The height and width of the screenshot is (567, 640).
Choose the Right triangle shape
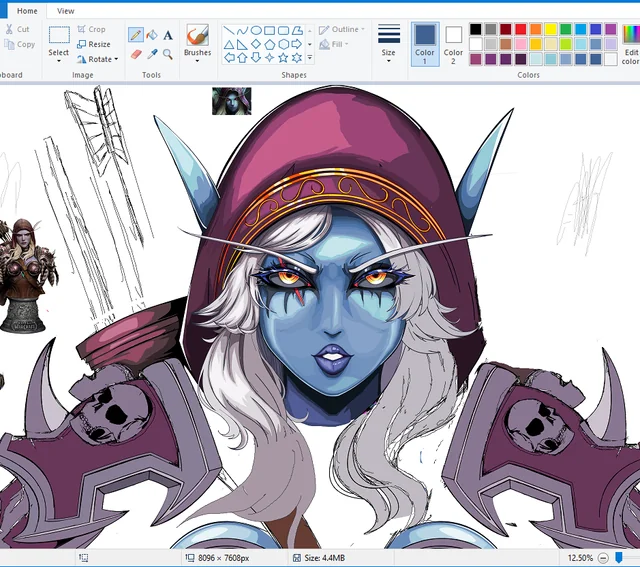tap(242, 44)
